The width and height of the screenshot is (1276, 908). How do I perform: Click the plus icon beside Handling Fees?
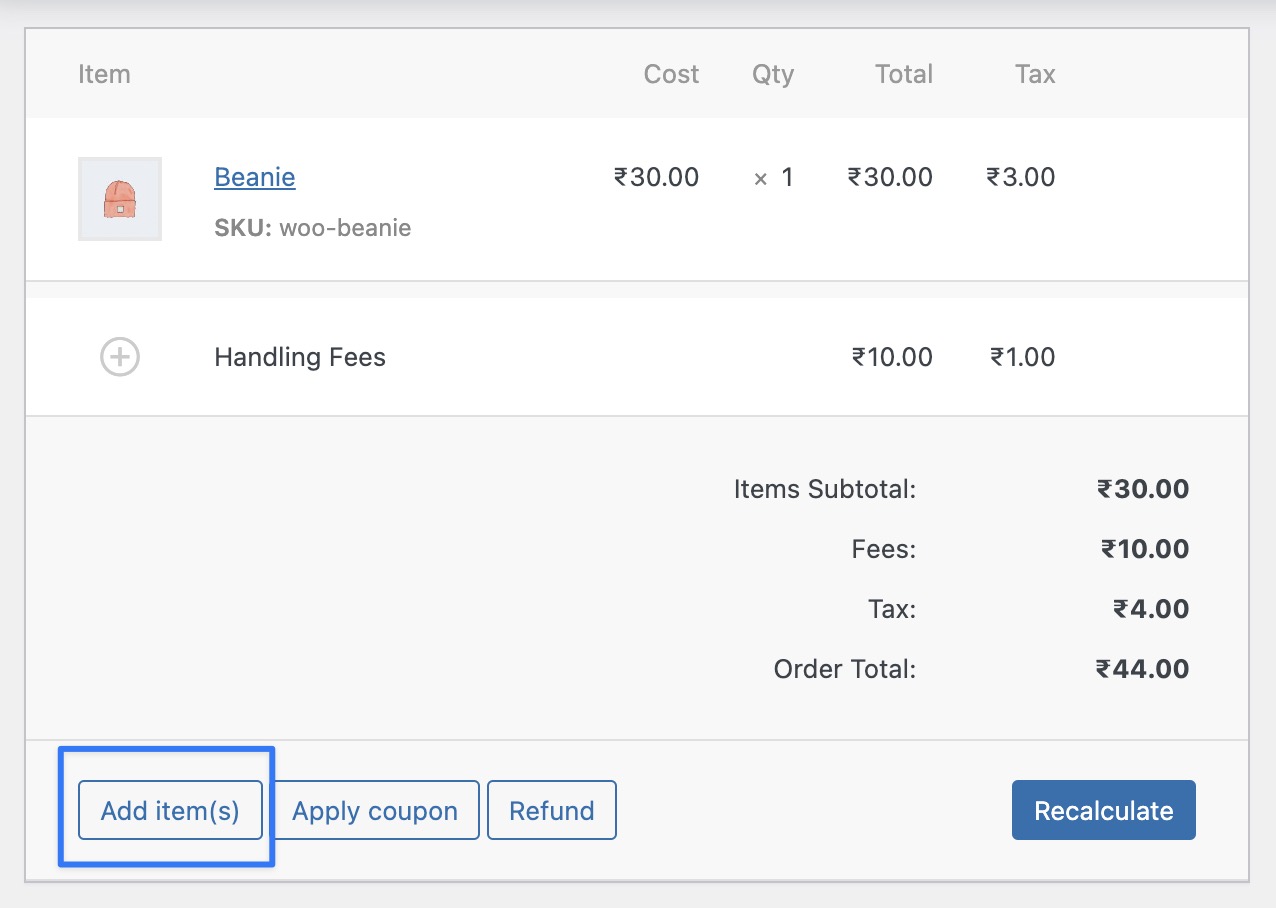[120, 357]
